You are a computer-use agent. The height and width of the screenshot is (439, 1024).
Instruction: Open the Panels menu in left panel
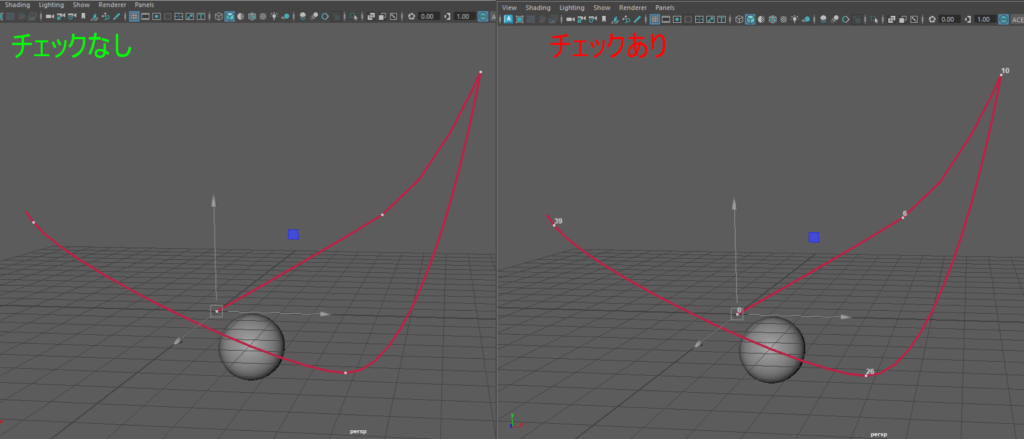coord(145,5)
